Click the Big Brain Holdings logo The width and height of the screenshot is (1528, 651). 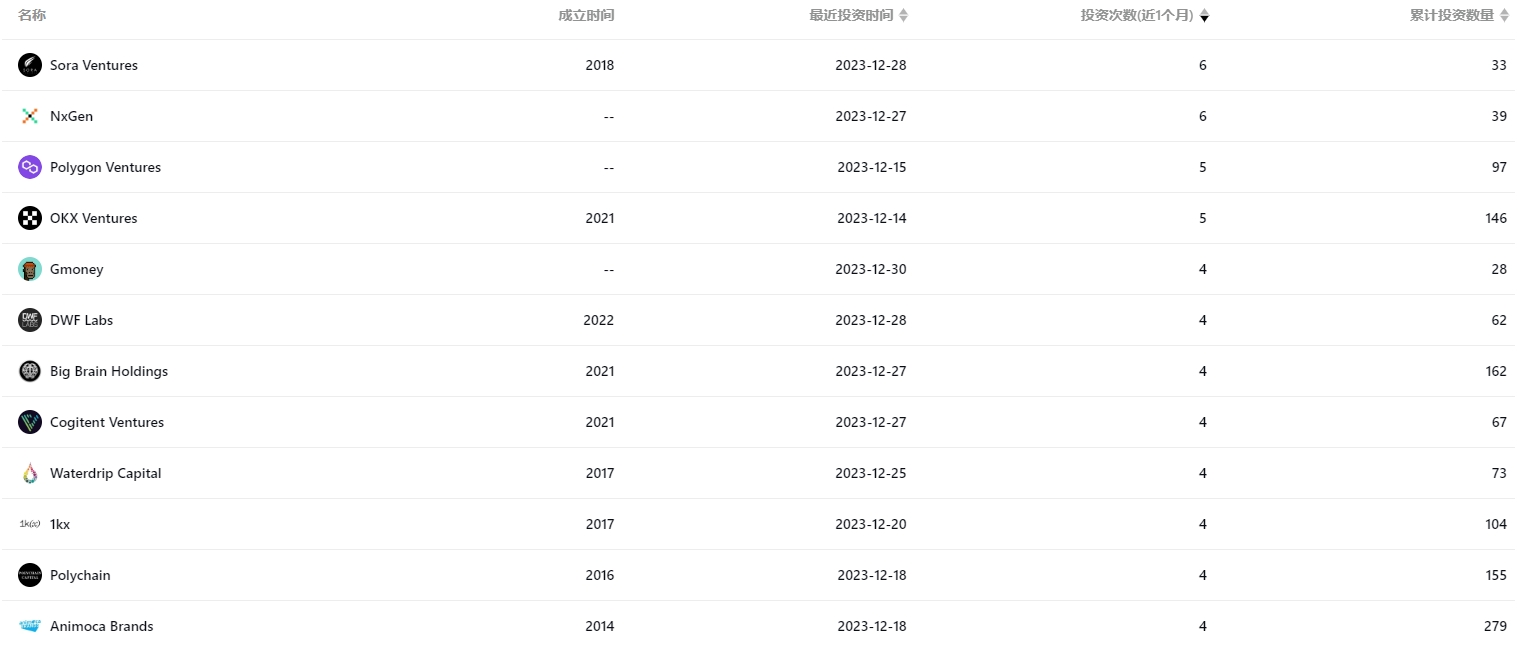tap(30, 371)
